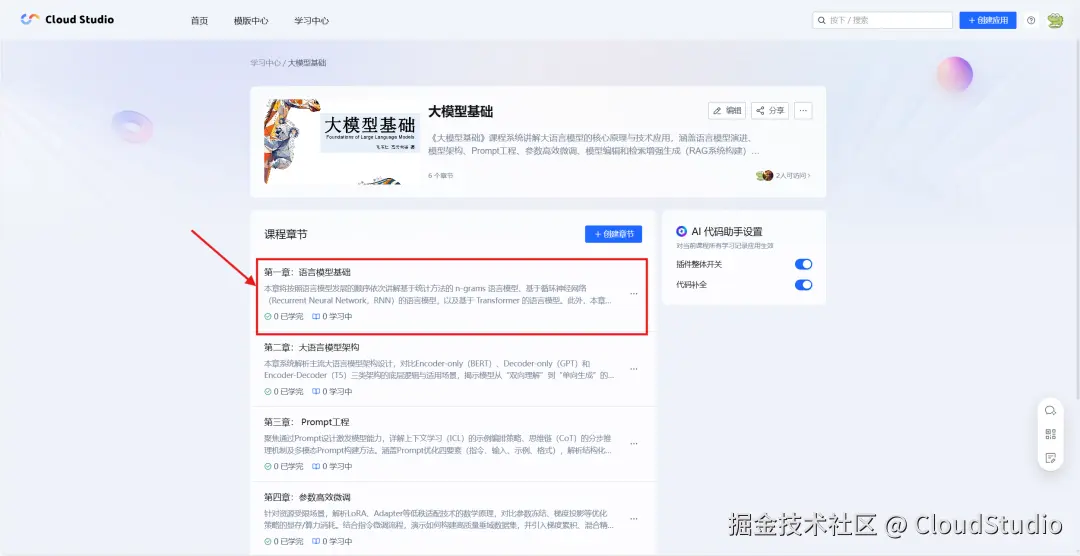Click the course description paragraph
This screenshot has height=556, width=1080.
click(x=594, y=144)
